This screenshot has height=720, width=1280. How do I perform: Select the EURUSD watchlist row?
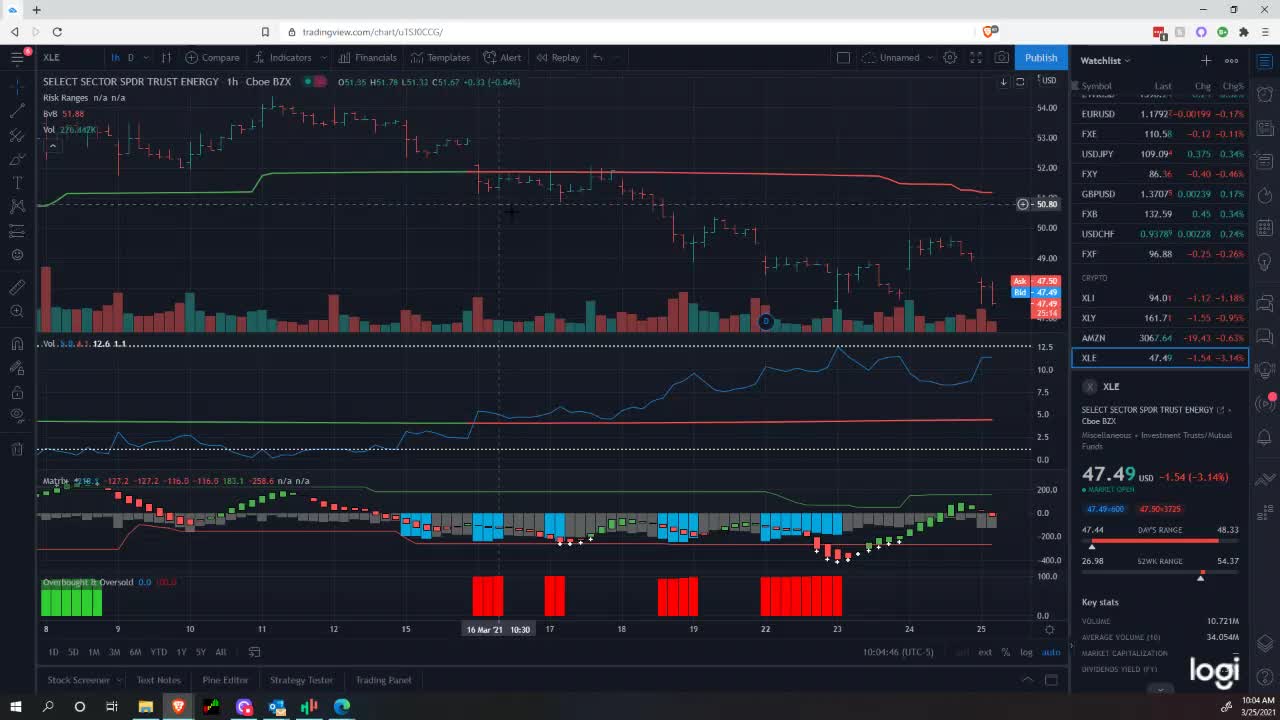tap(1160, 114)
